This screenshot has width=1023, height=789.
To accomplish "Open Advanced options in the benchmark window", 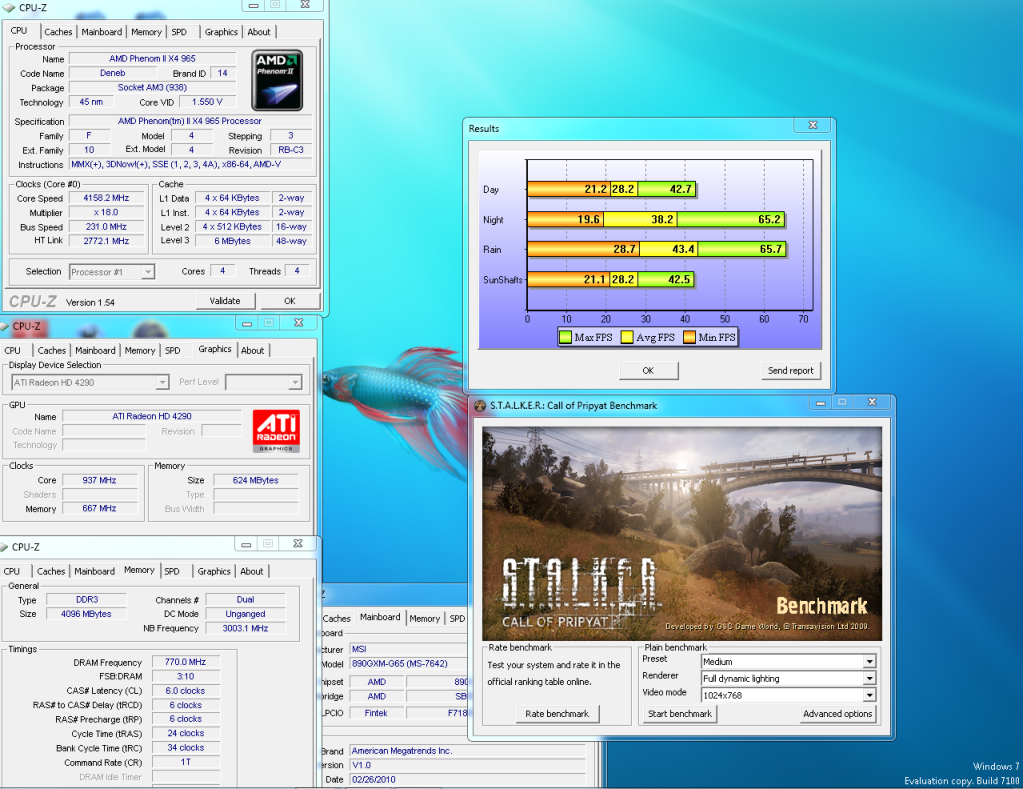I will 837,714.
